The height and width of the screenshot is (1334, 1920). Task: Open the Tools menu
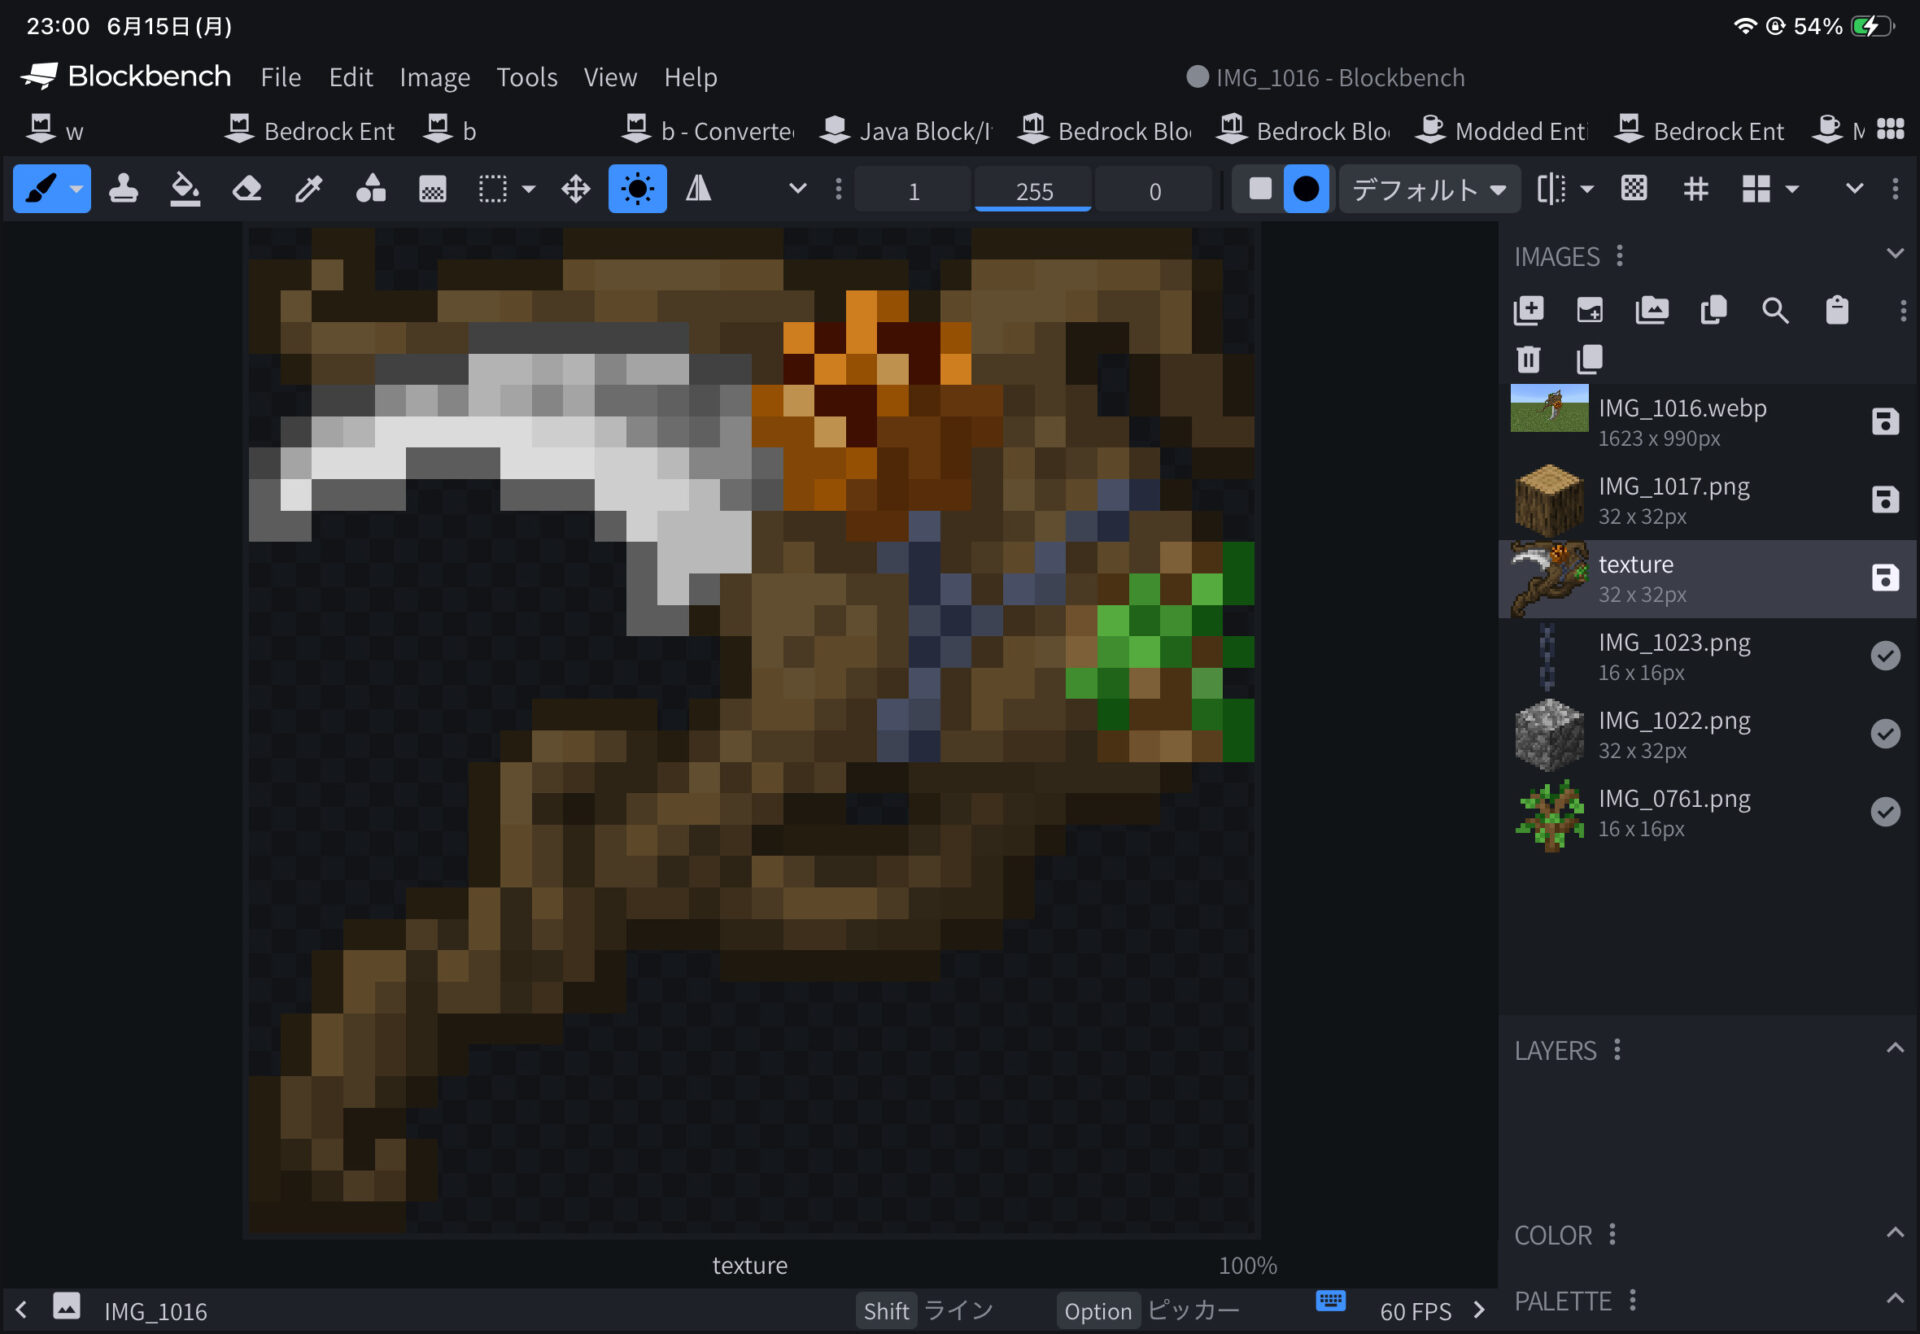[x=527, y=77]
